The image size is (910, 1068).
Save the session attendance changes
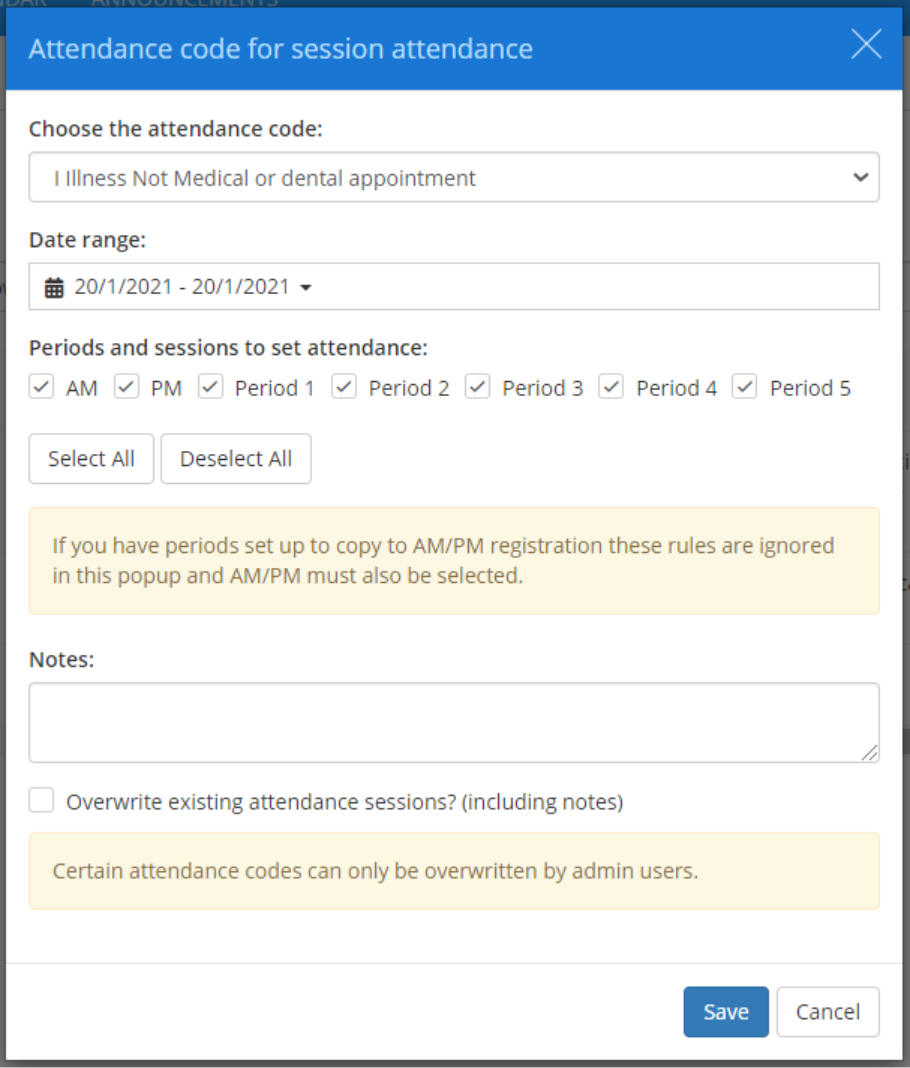(x=726, y=1011)
